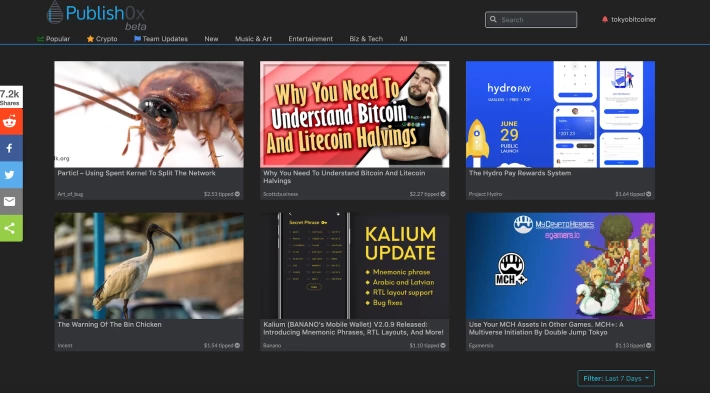Open the Filter: Last 7 Days dropdown
Screen dimensions: 710x393
[616, 378]
